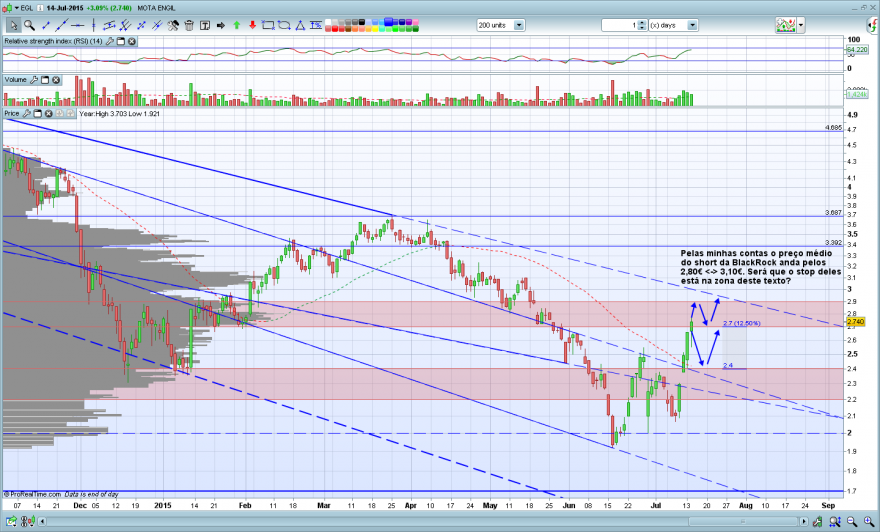Select the pointer cursor tool

(13, 25)
